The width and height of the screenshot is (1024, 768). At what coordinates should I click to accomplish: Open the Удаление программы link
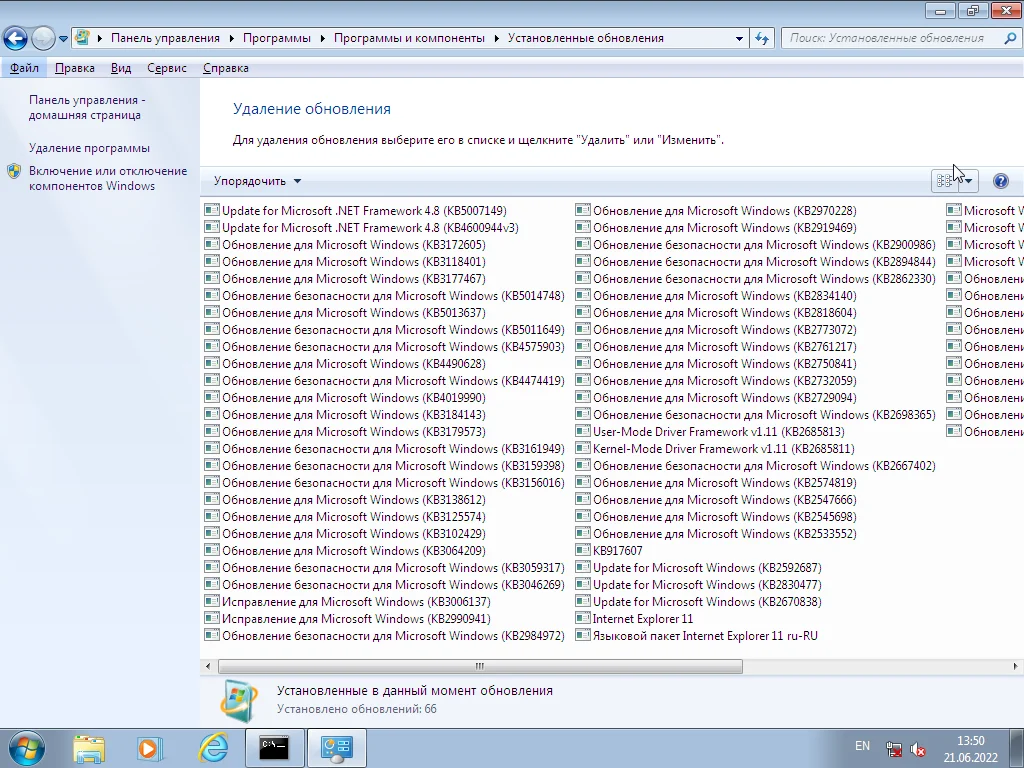coord(89,148)
